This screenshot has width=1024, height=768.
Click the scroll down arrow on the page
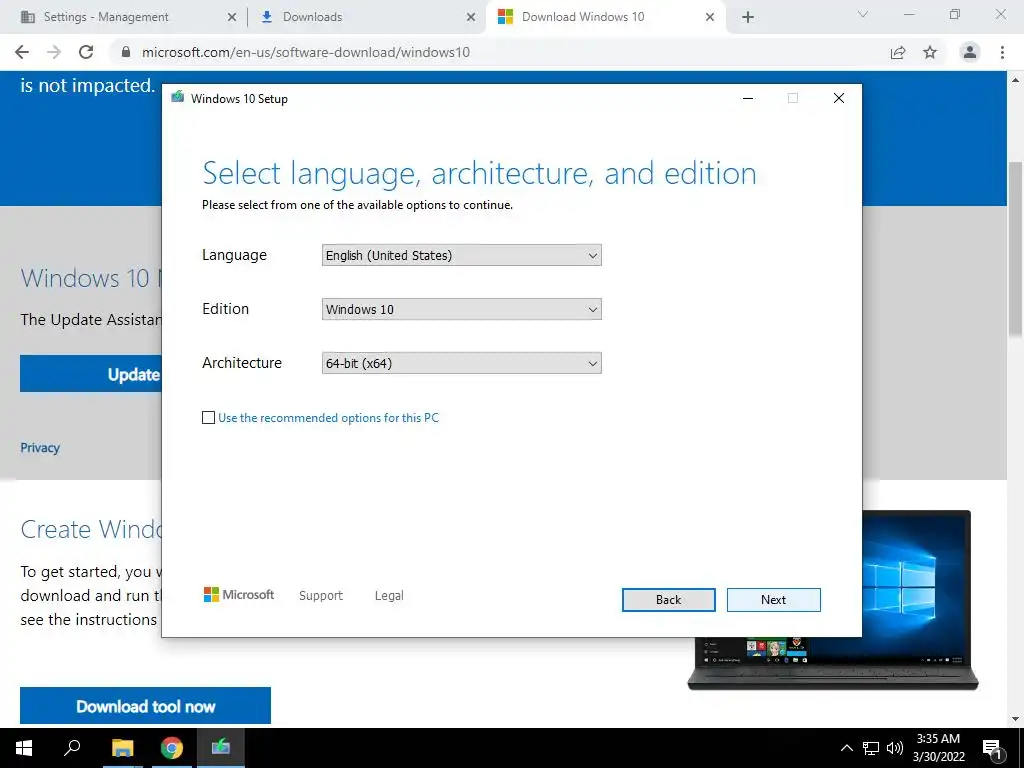click(1015, 719)
